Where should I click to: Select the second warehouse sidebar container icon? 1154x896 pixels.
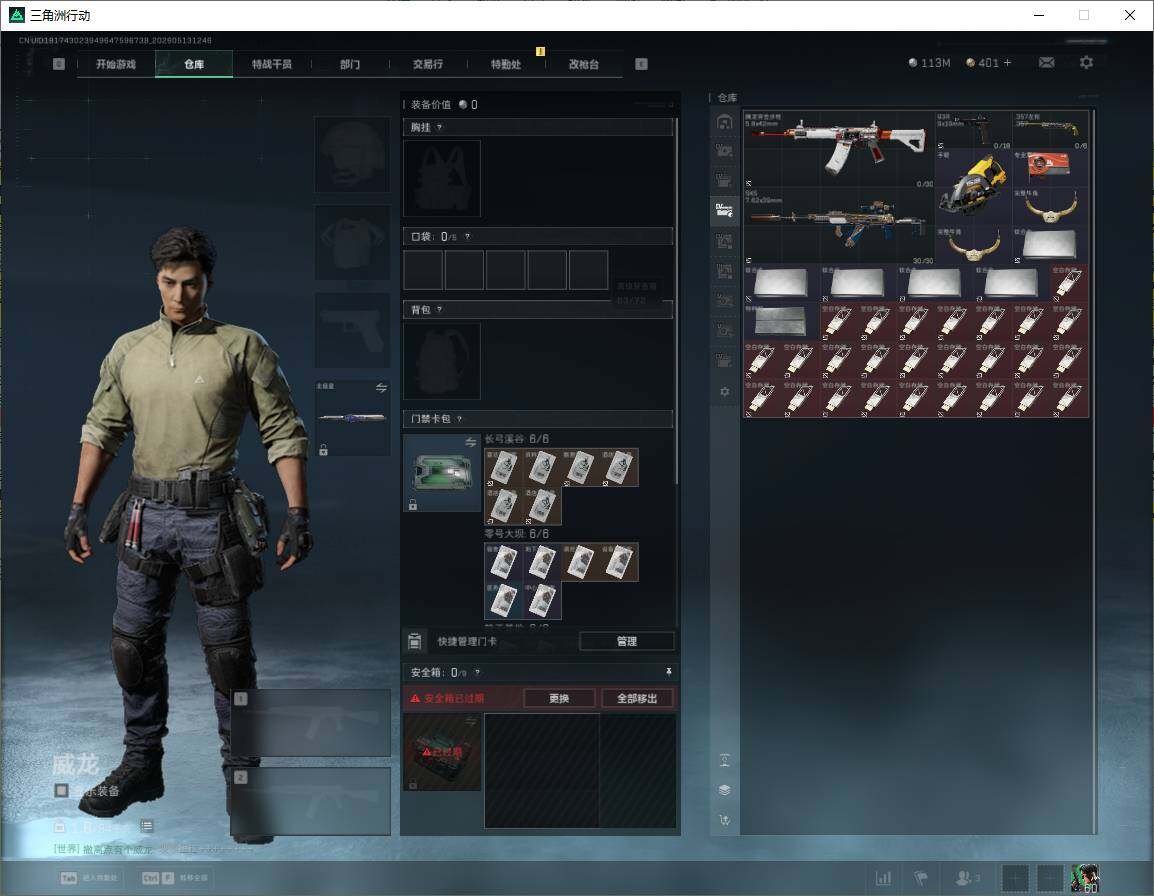(724, 151)
